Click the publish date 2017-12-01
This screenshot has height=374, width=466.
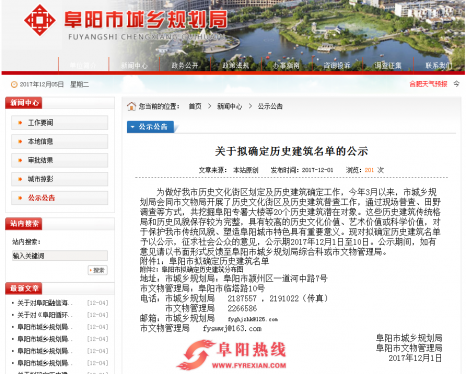(317, 170)
